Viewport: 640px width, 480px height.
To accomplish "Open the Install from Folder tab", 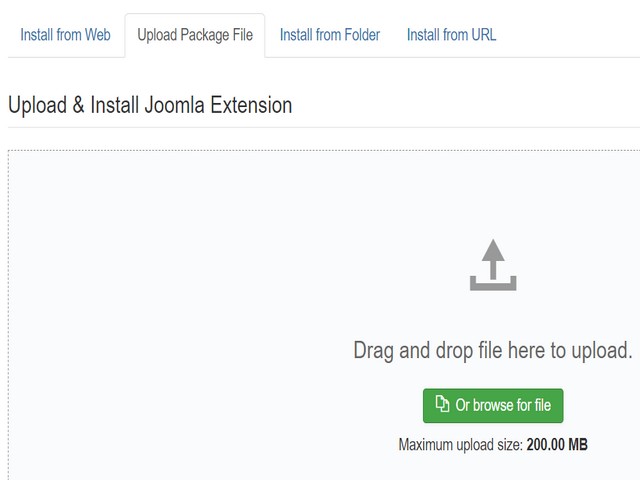I will [x=330, y=35].
